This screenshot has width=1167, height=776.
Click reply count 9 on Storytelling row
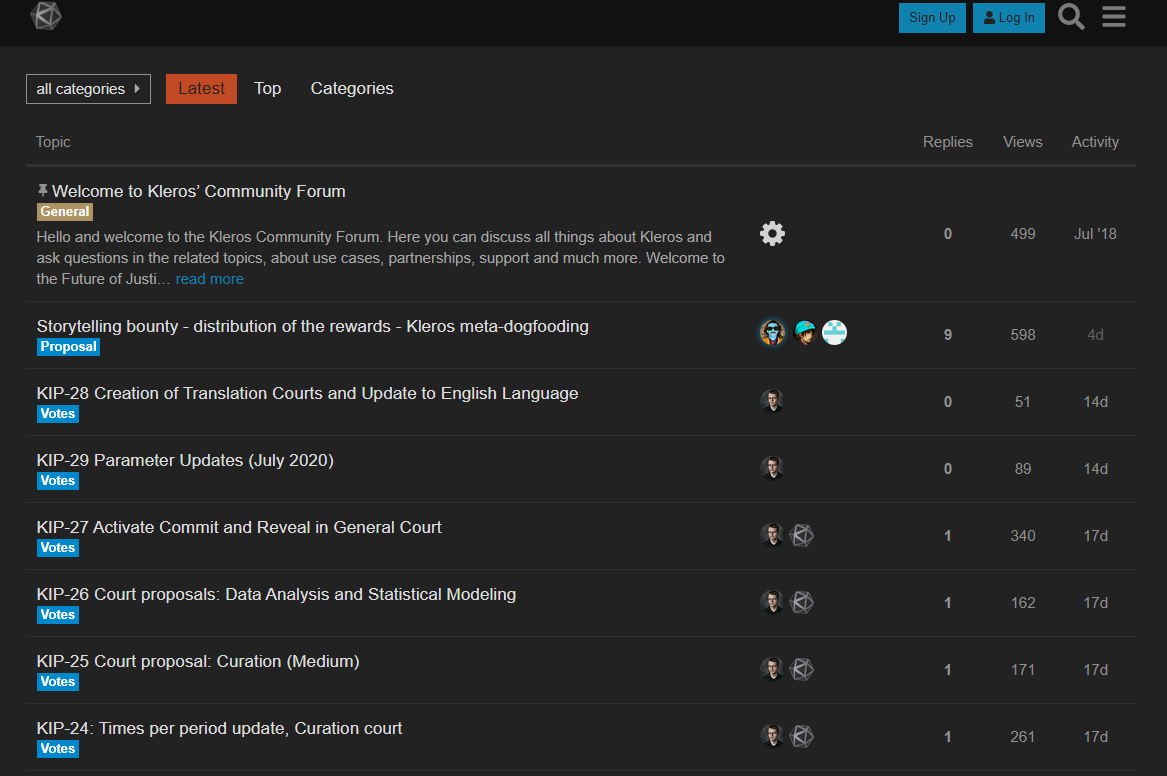[947, 335]
